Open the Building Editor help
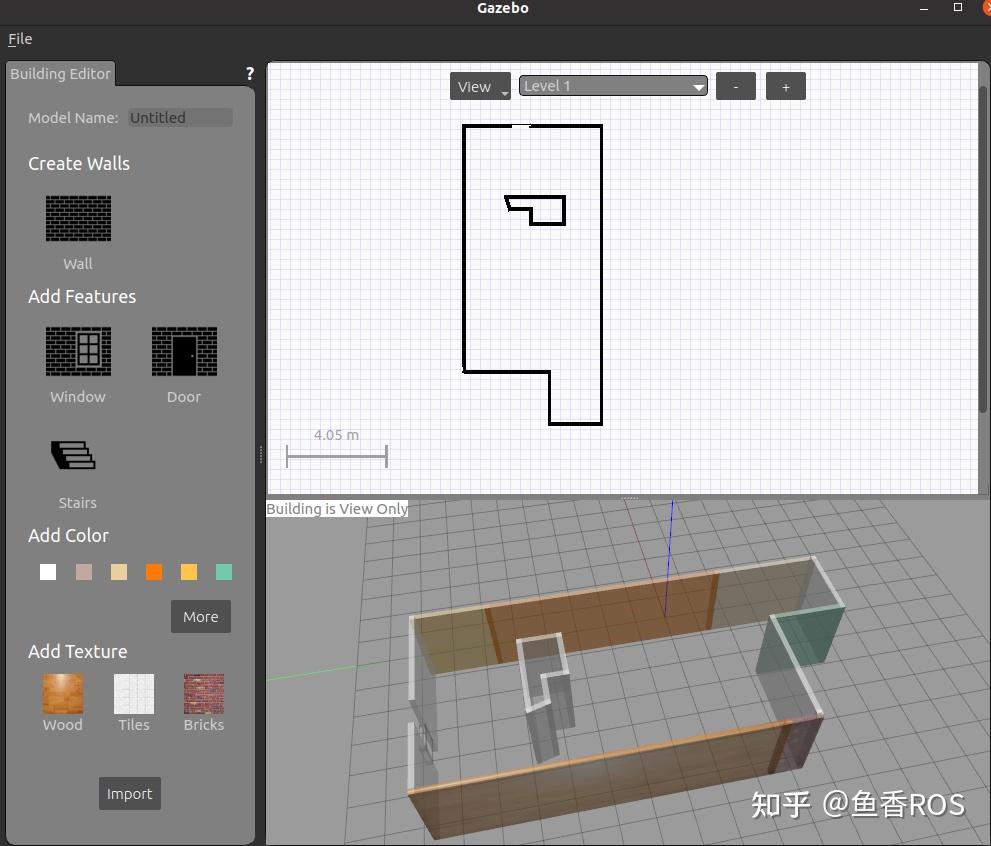The width and height of the screenshot is (991, 846). tap(249, 73)
